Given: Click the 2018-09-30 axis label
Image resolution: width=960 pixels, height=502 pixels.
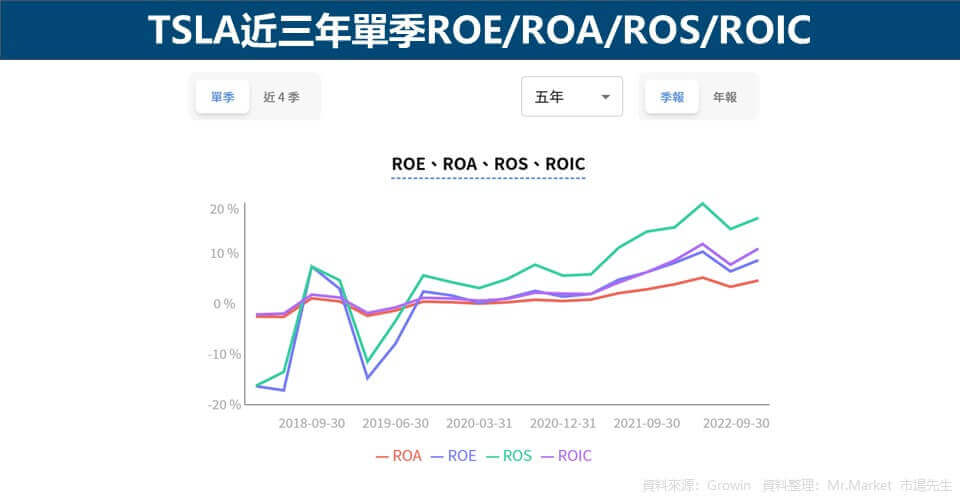Looking at the screenshot, I should (x=312, y=423).
